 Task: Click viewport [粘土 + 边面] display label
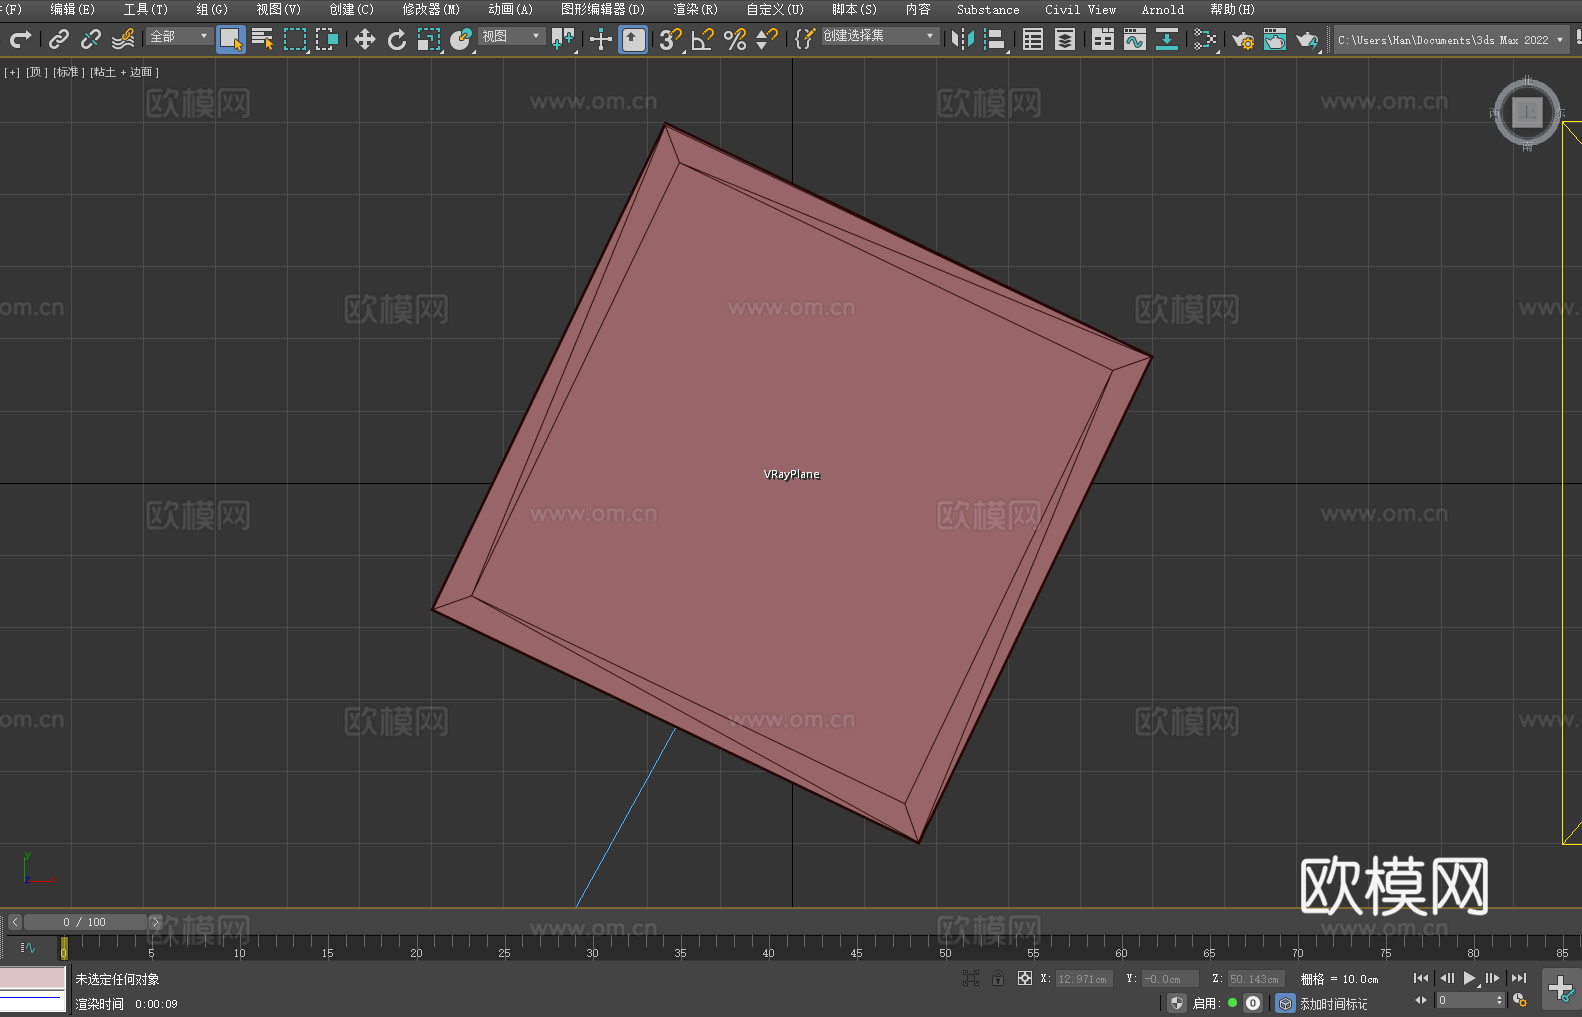(124, 72)
